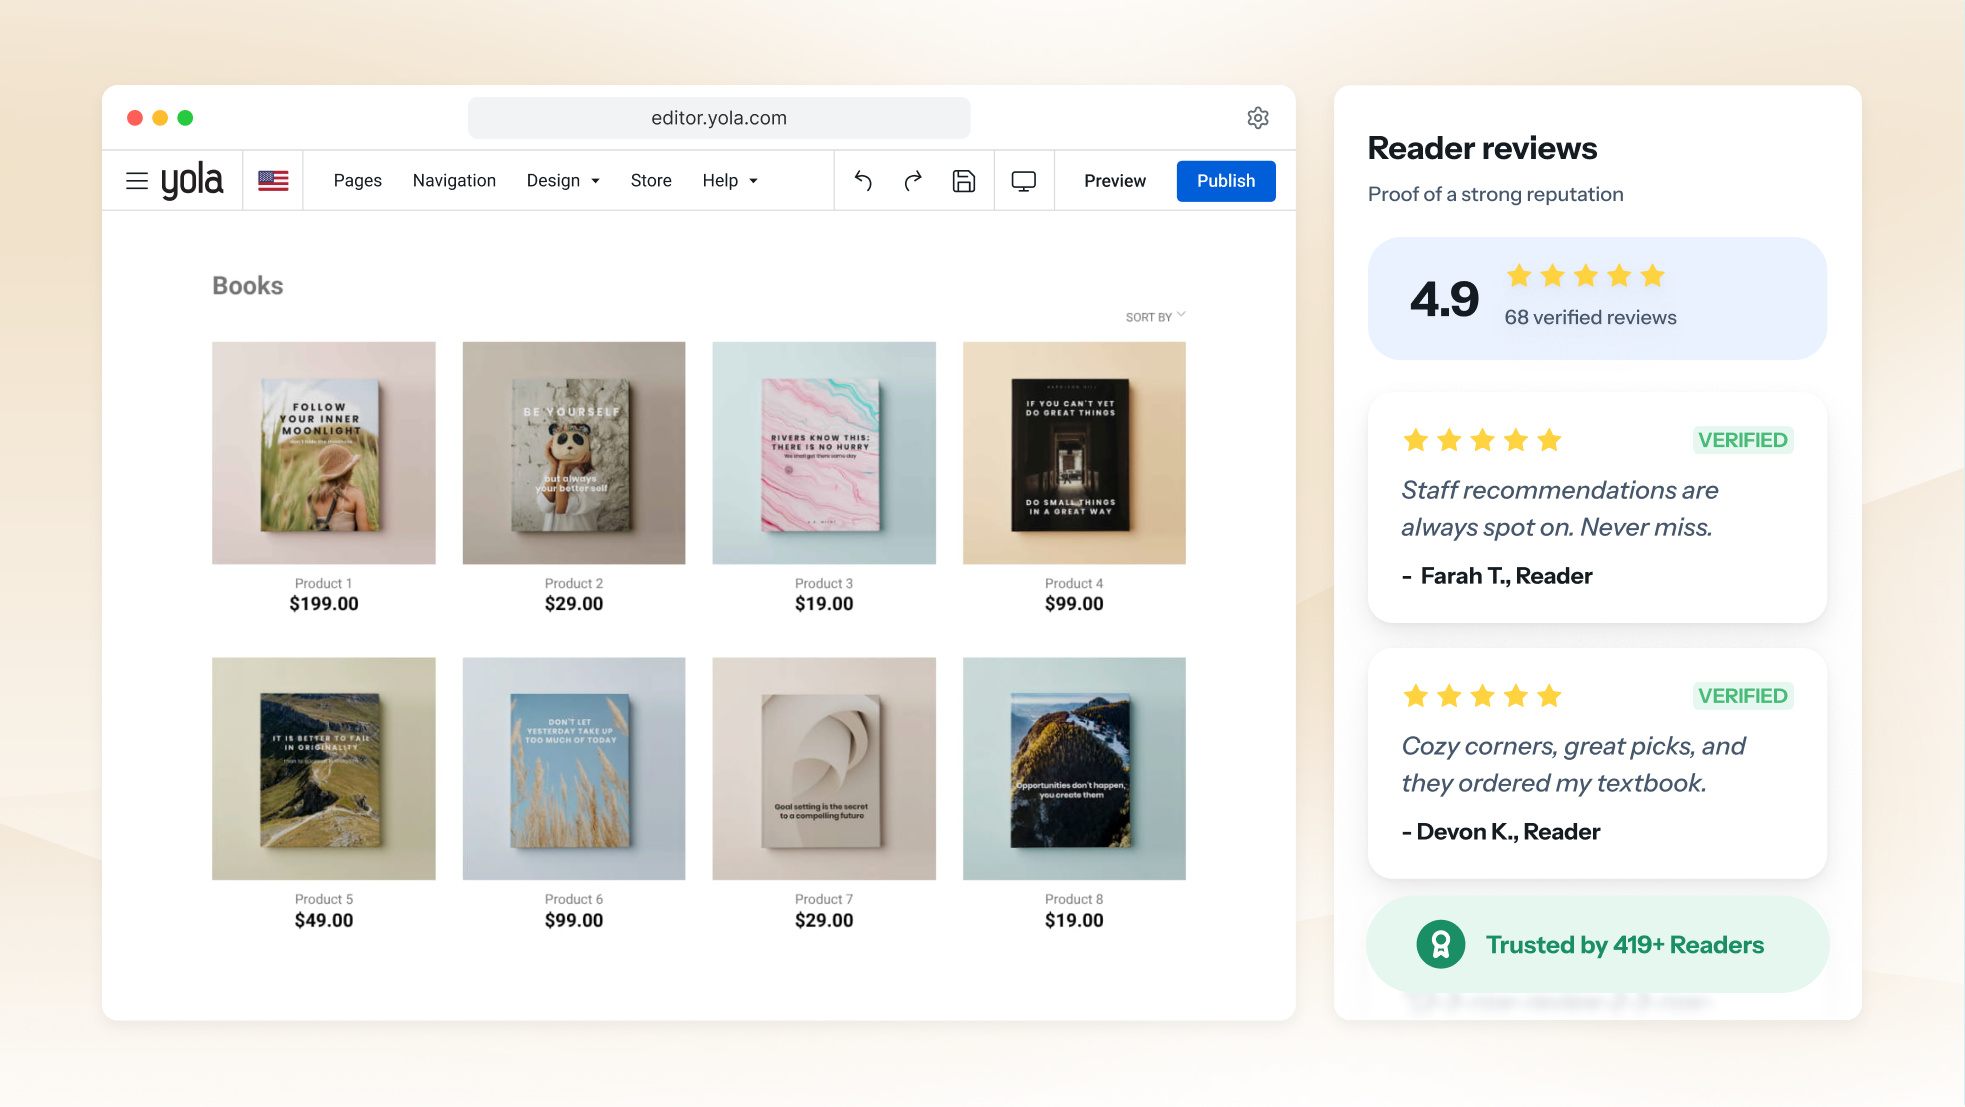Open the Store menu item
Screen dimensions: 1965x1107
pyautogui.click(x=651, y=181)
